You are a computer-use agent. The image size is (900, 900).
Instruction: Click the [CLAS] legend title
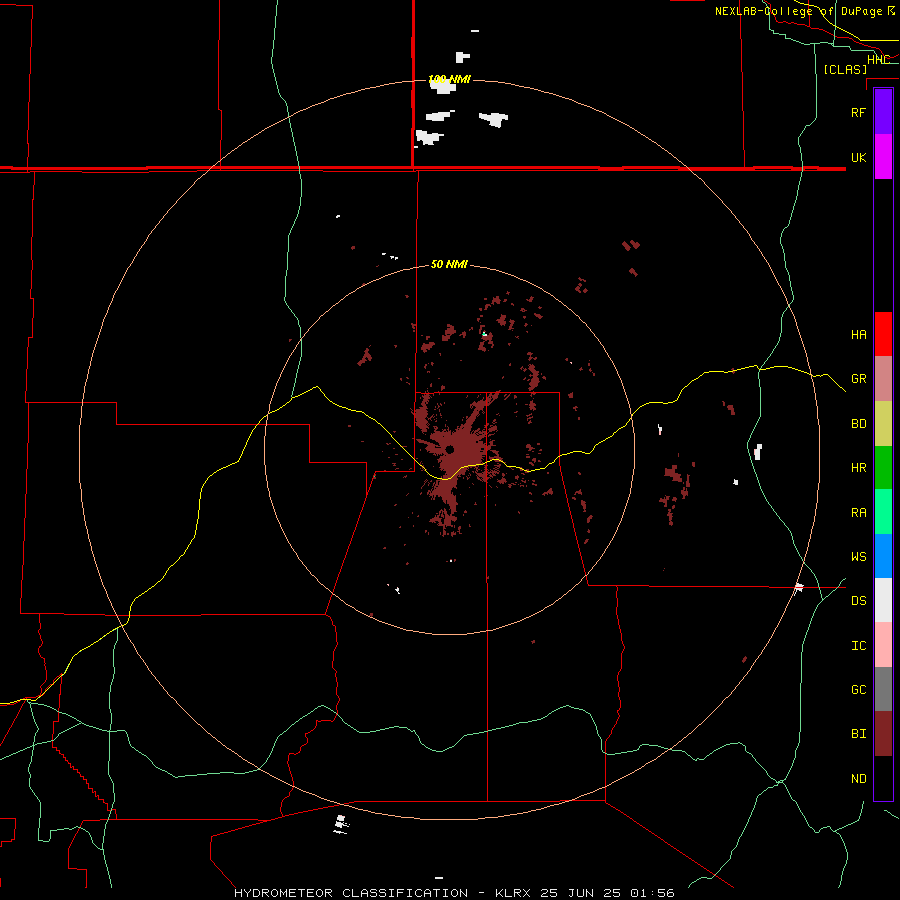coord(845,70)
